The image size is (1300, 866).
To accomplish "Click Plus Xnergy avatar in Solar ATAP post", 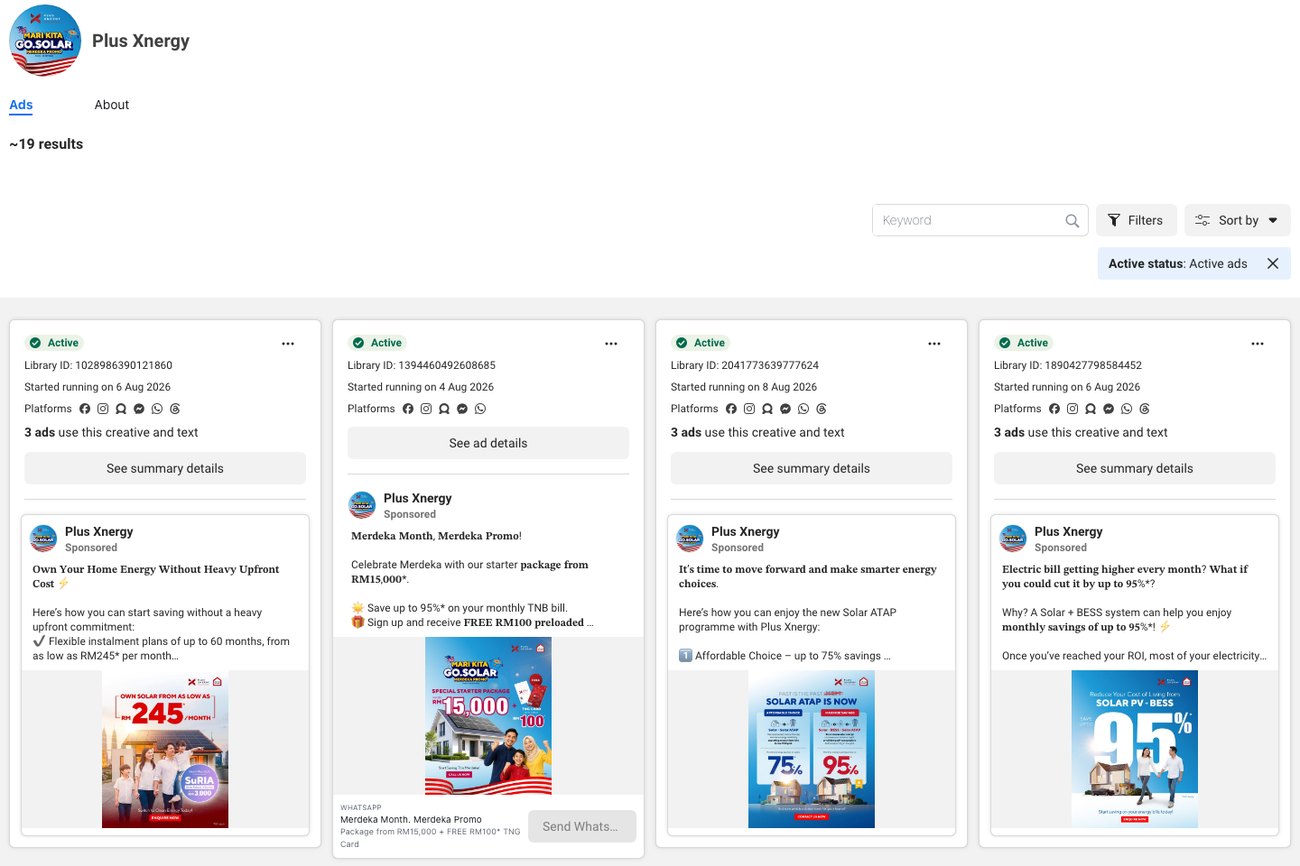I will pos(690,538).
